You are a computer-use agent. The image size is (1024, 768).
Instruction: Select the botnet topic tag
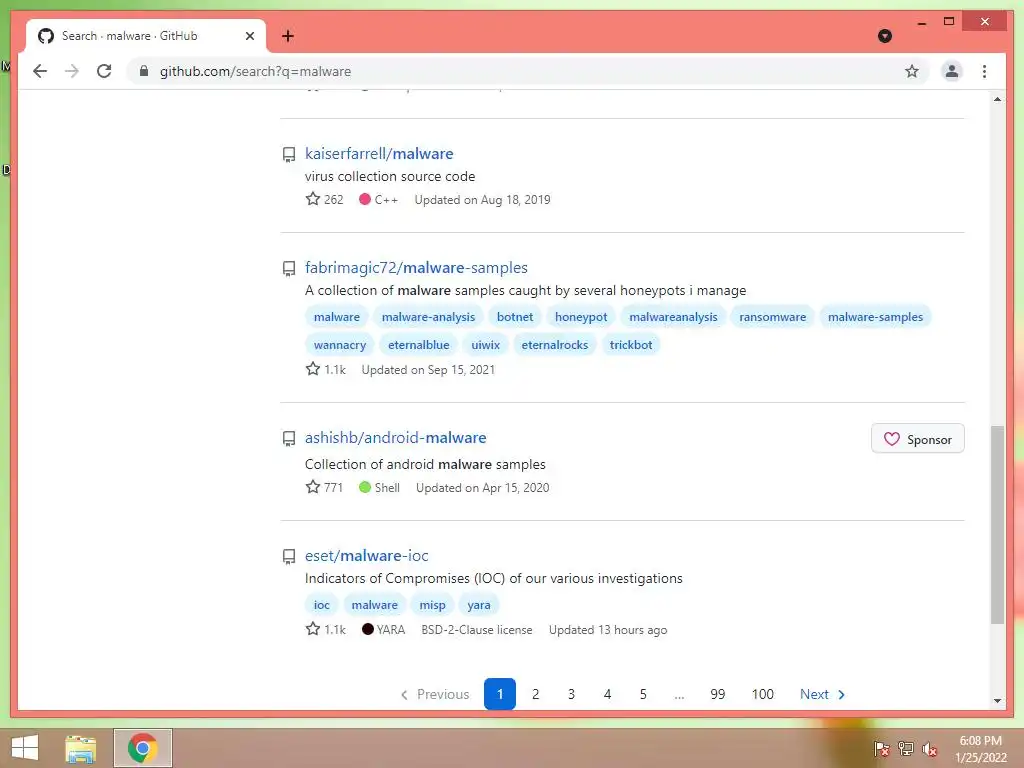pyautogui.click(x=515, y=317)
